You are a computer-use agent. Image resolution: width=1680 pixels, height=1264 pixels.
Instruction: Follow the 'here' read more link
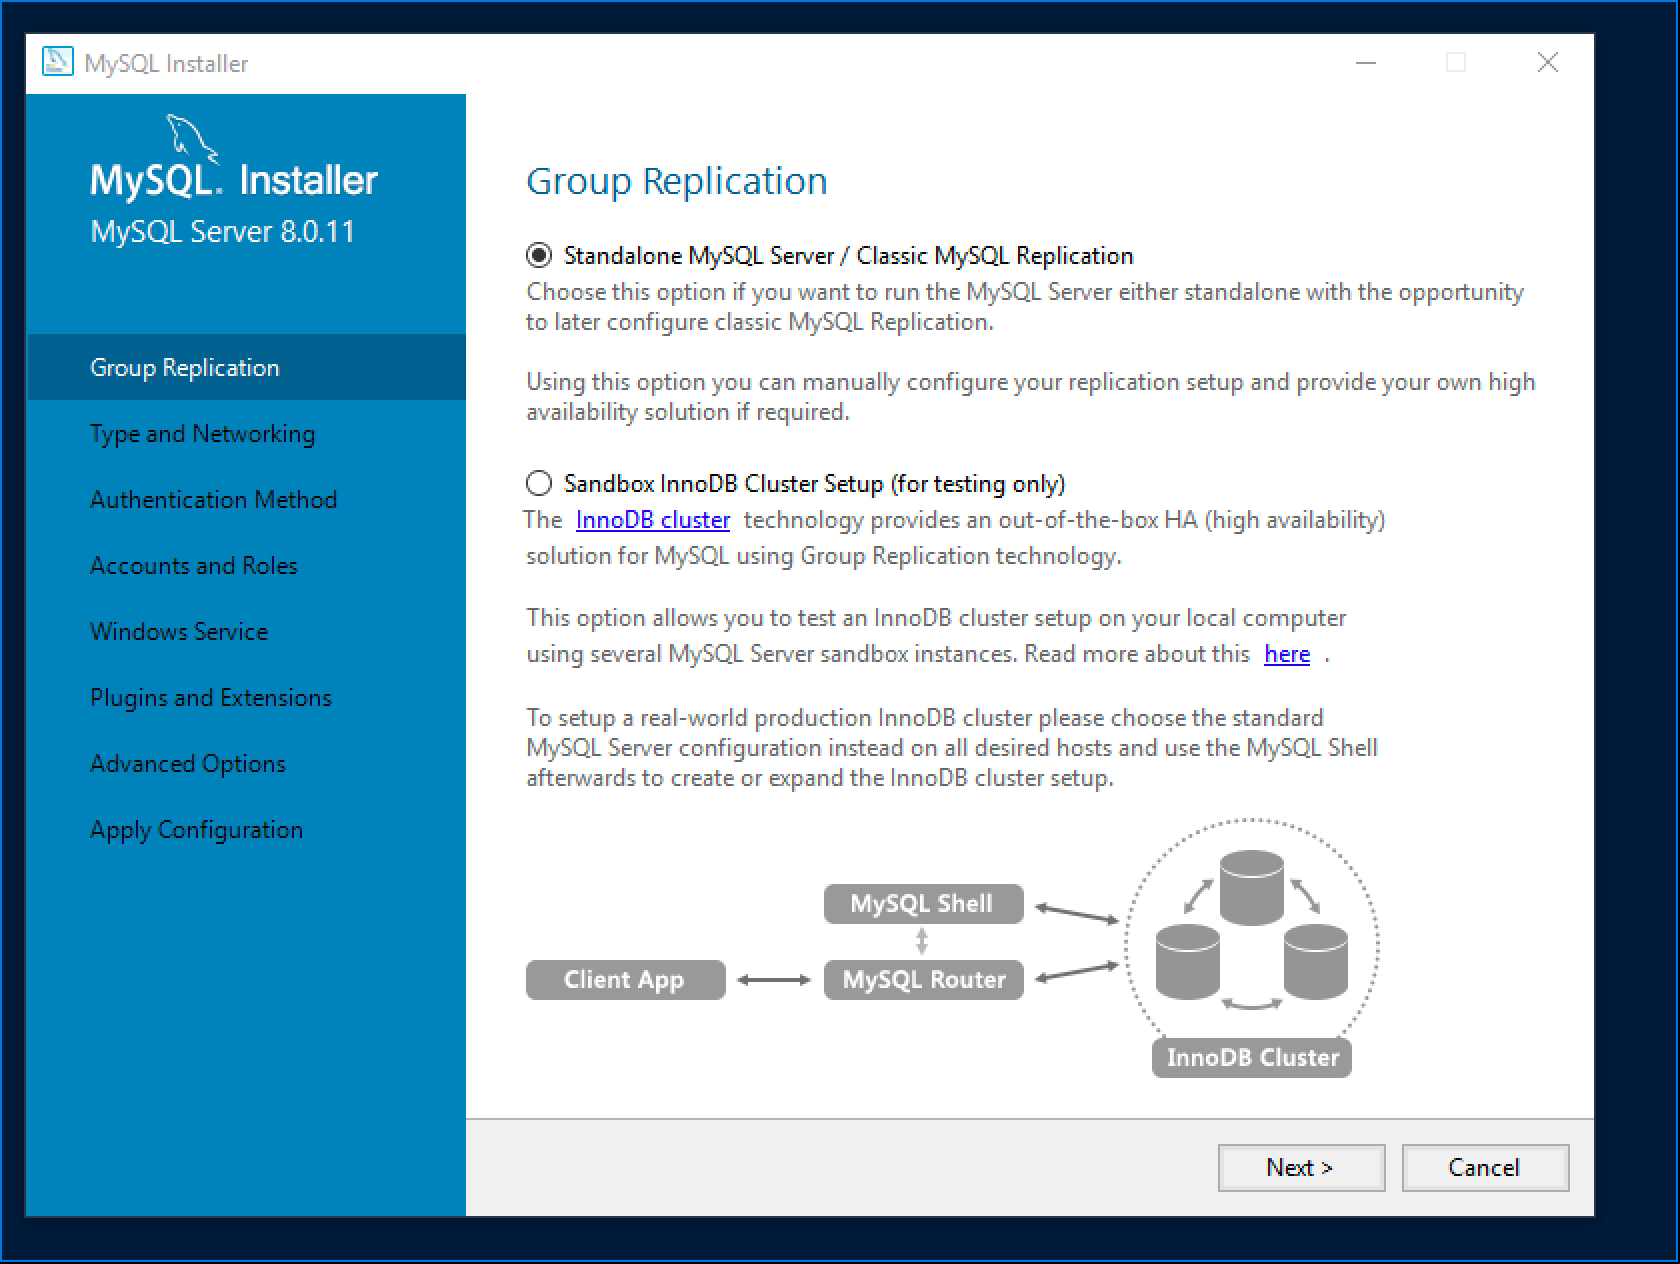coord(1286,654)
